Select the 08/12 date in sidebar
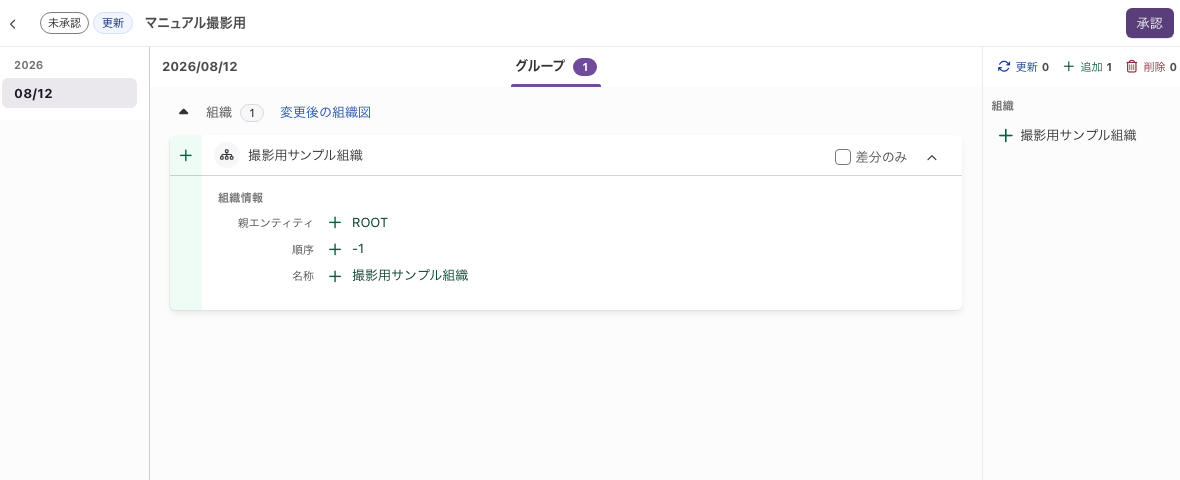This screenshot has height=480, width=1180. (x=69, y=93)
